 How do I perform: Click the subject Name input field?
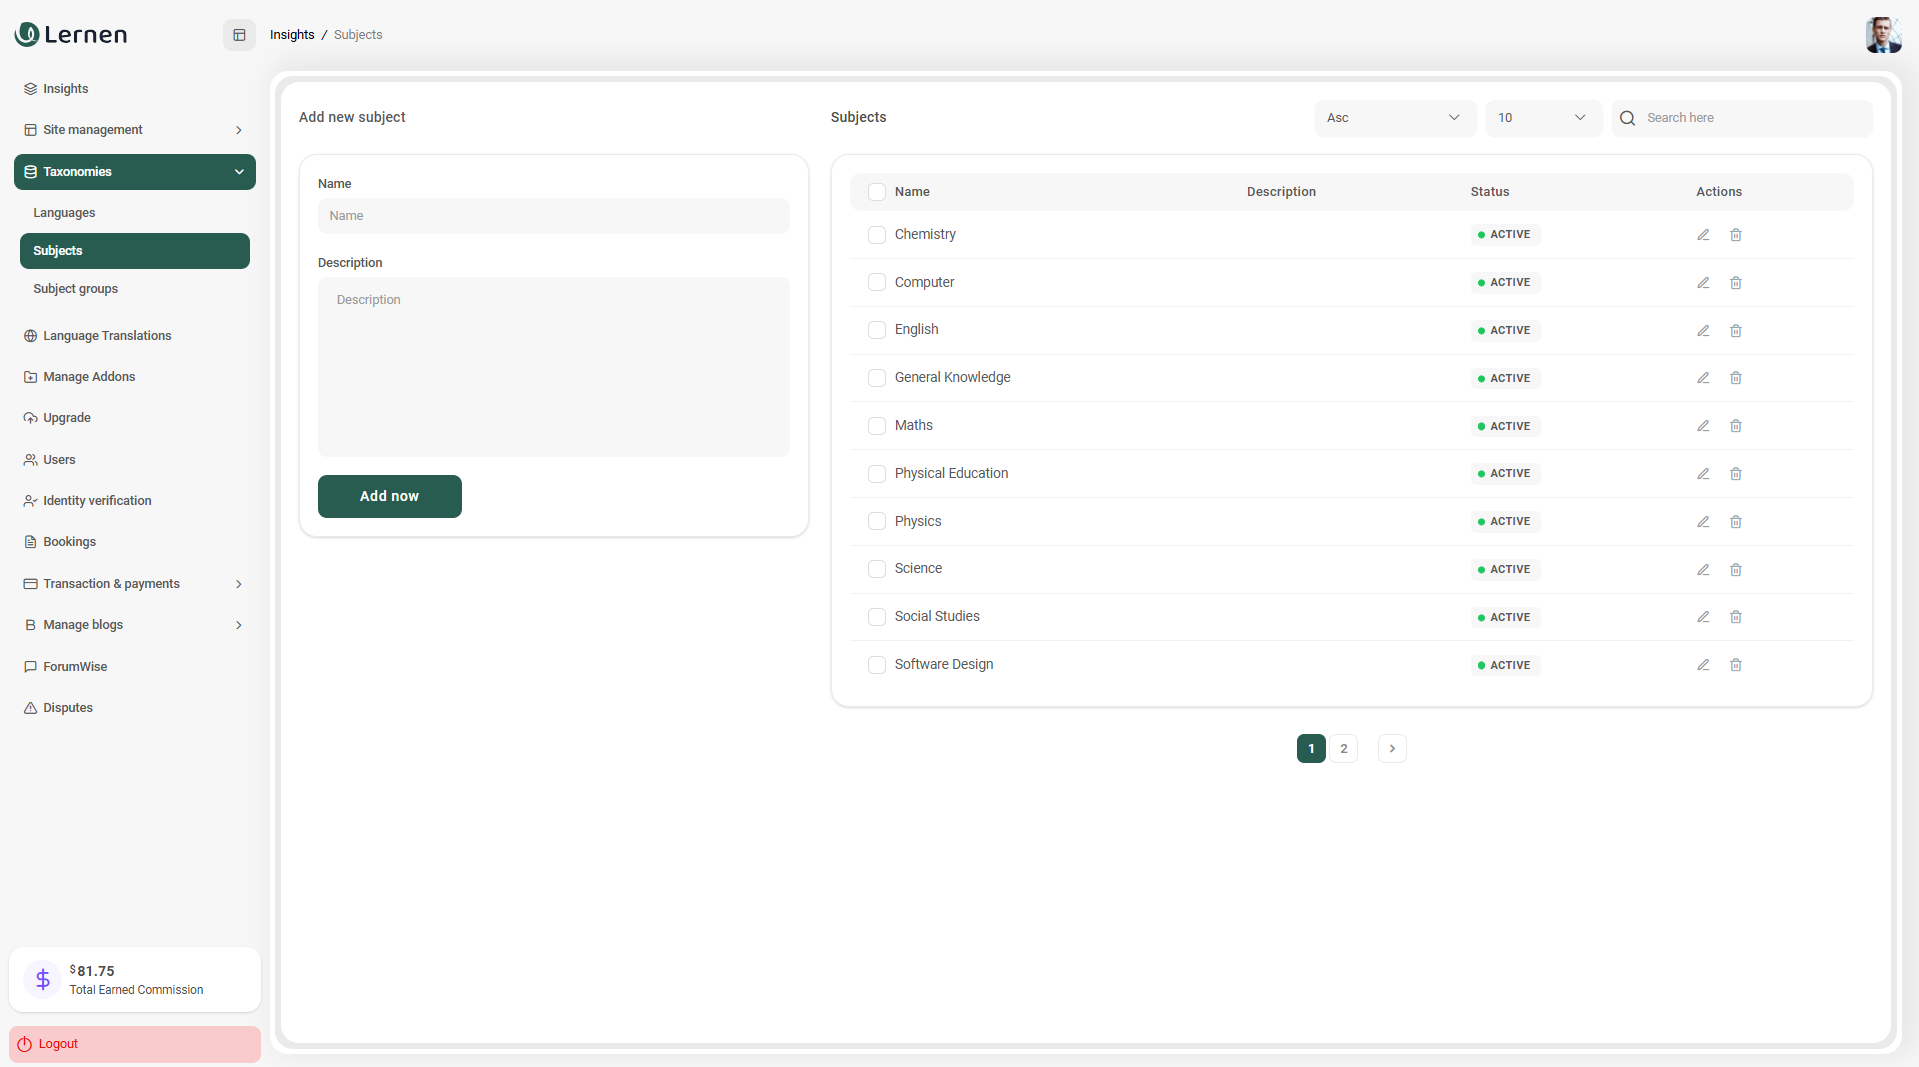553,216
